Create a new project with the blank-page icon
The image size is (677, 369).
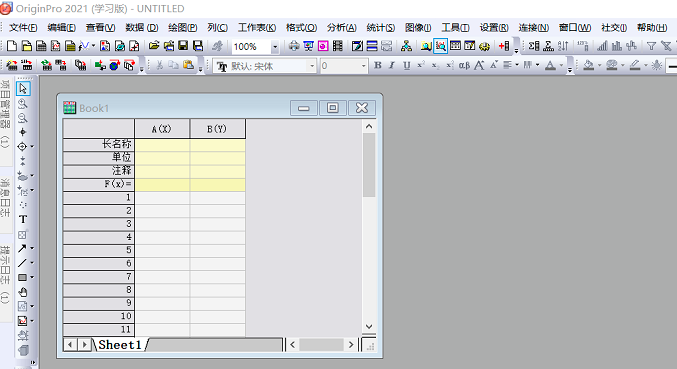(12, 46)
